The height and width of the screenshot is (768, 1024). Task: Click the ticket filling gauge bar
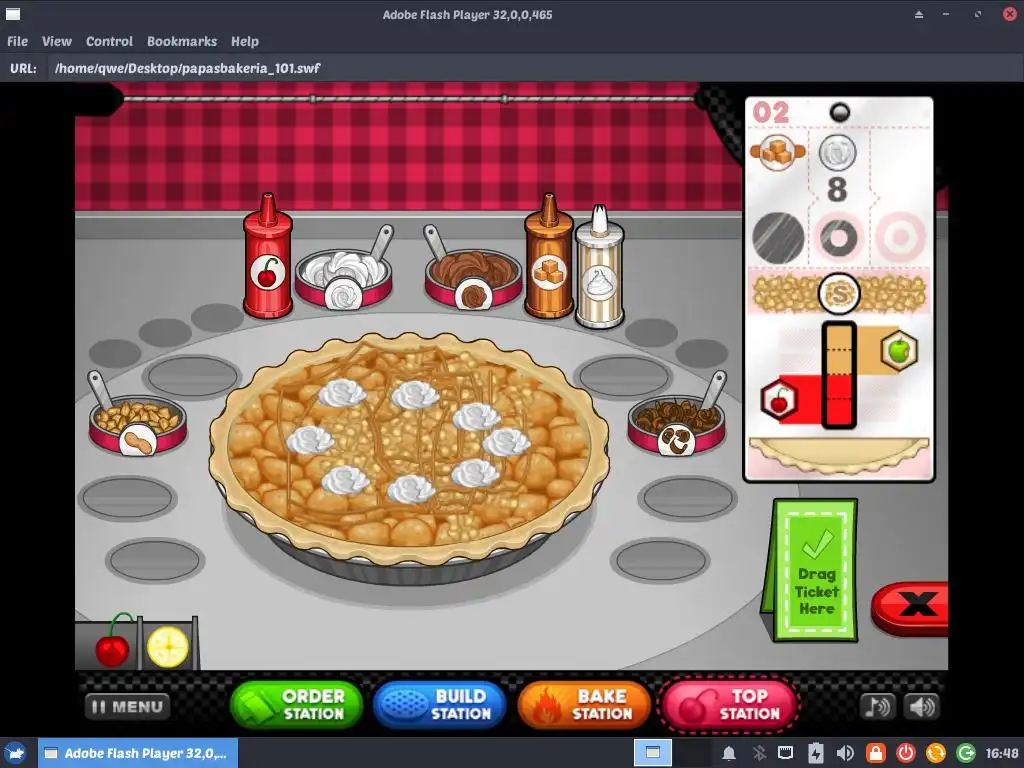(x=839, y=375)
